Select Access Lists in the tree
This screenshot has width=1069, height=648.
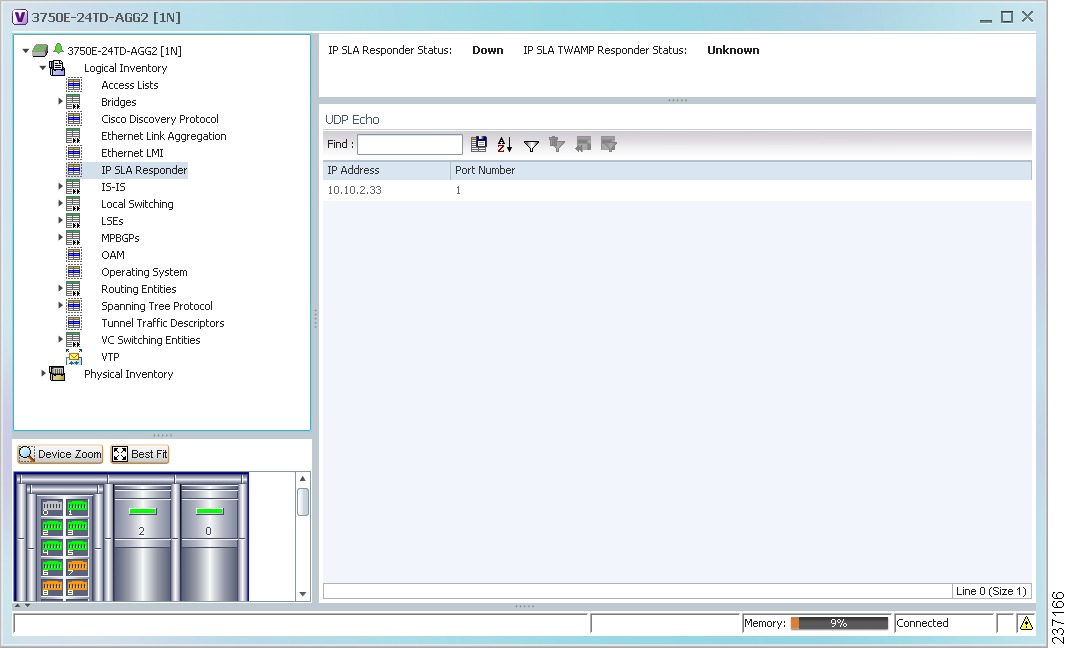tap(130, 85)
